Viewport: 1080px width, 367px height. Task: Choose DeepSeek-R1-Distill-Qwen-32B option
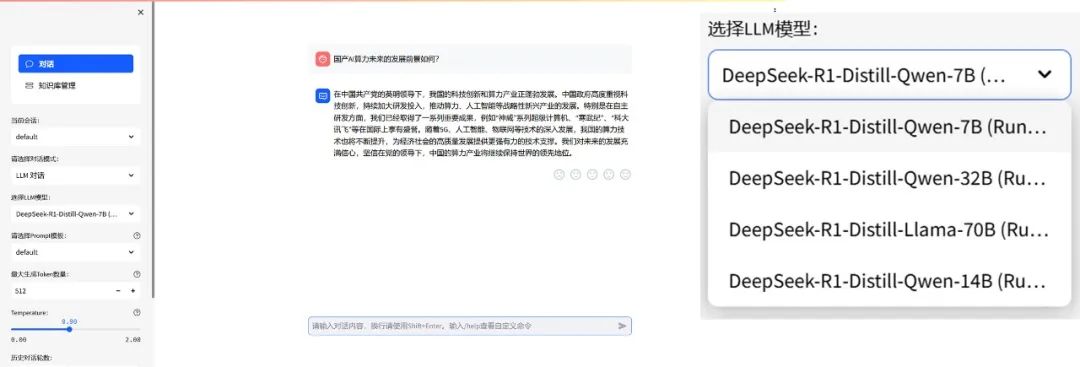tap(889, 178)
